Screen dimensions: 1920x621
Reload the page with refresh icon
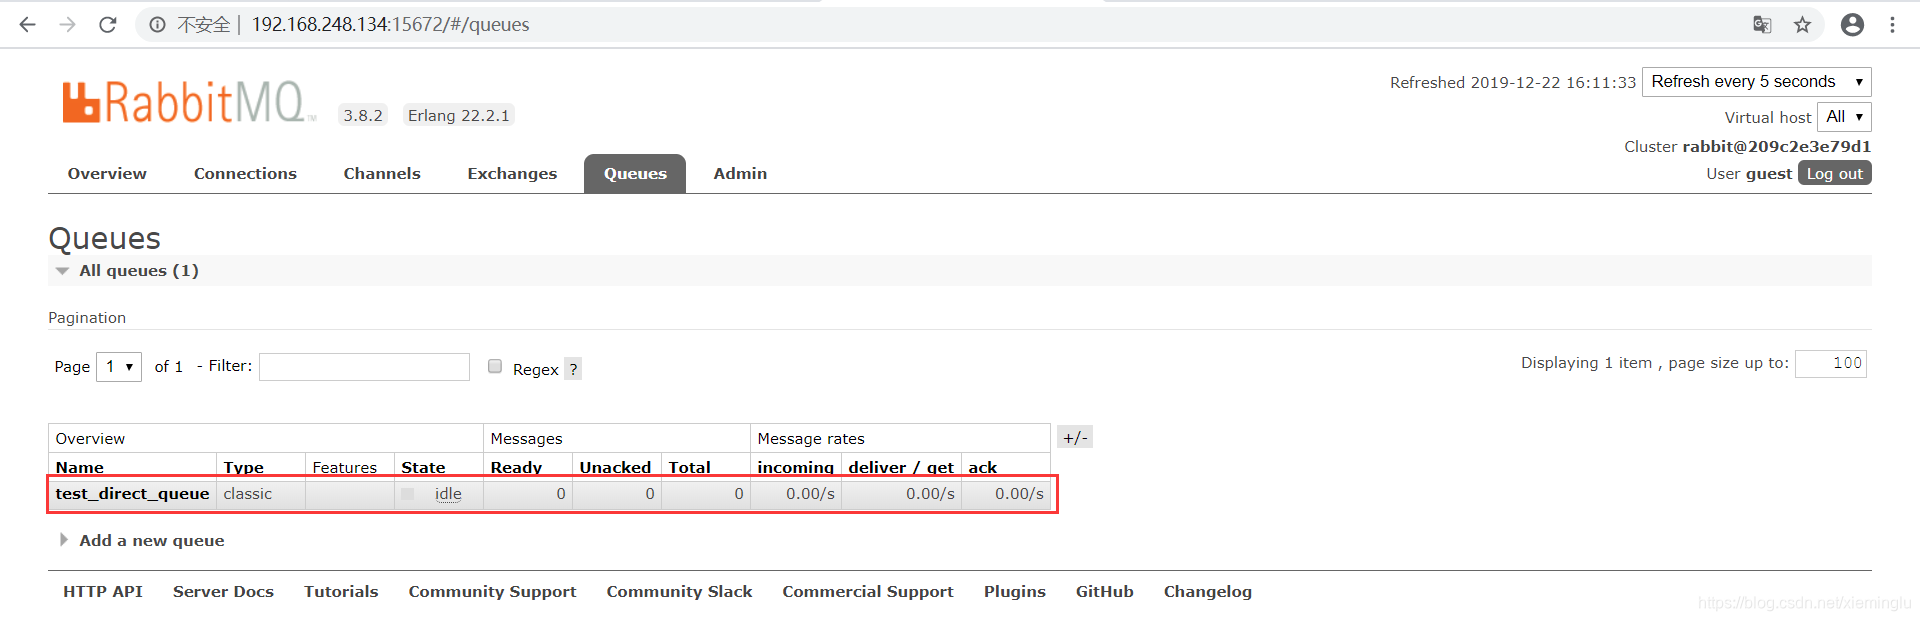pyautogui.click(x=108, y=25)
